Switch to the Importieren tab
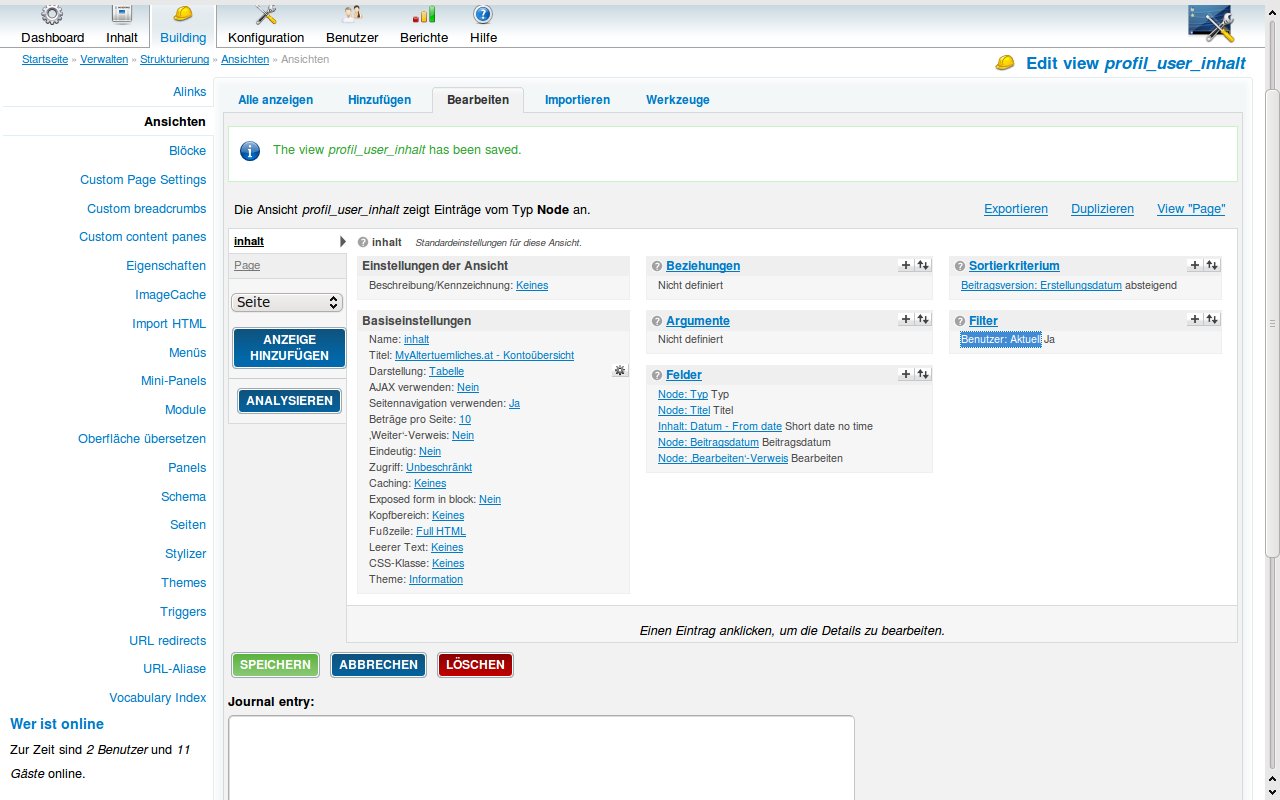Screen dimensions: 1280x800 [x=577, y=100]
